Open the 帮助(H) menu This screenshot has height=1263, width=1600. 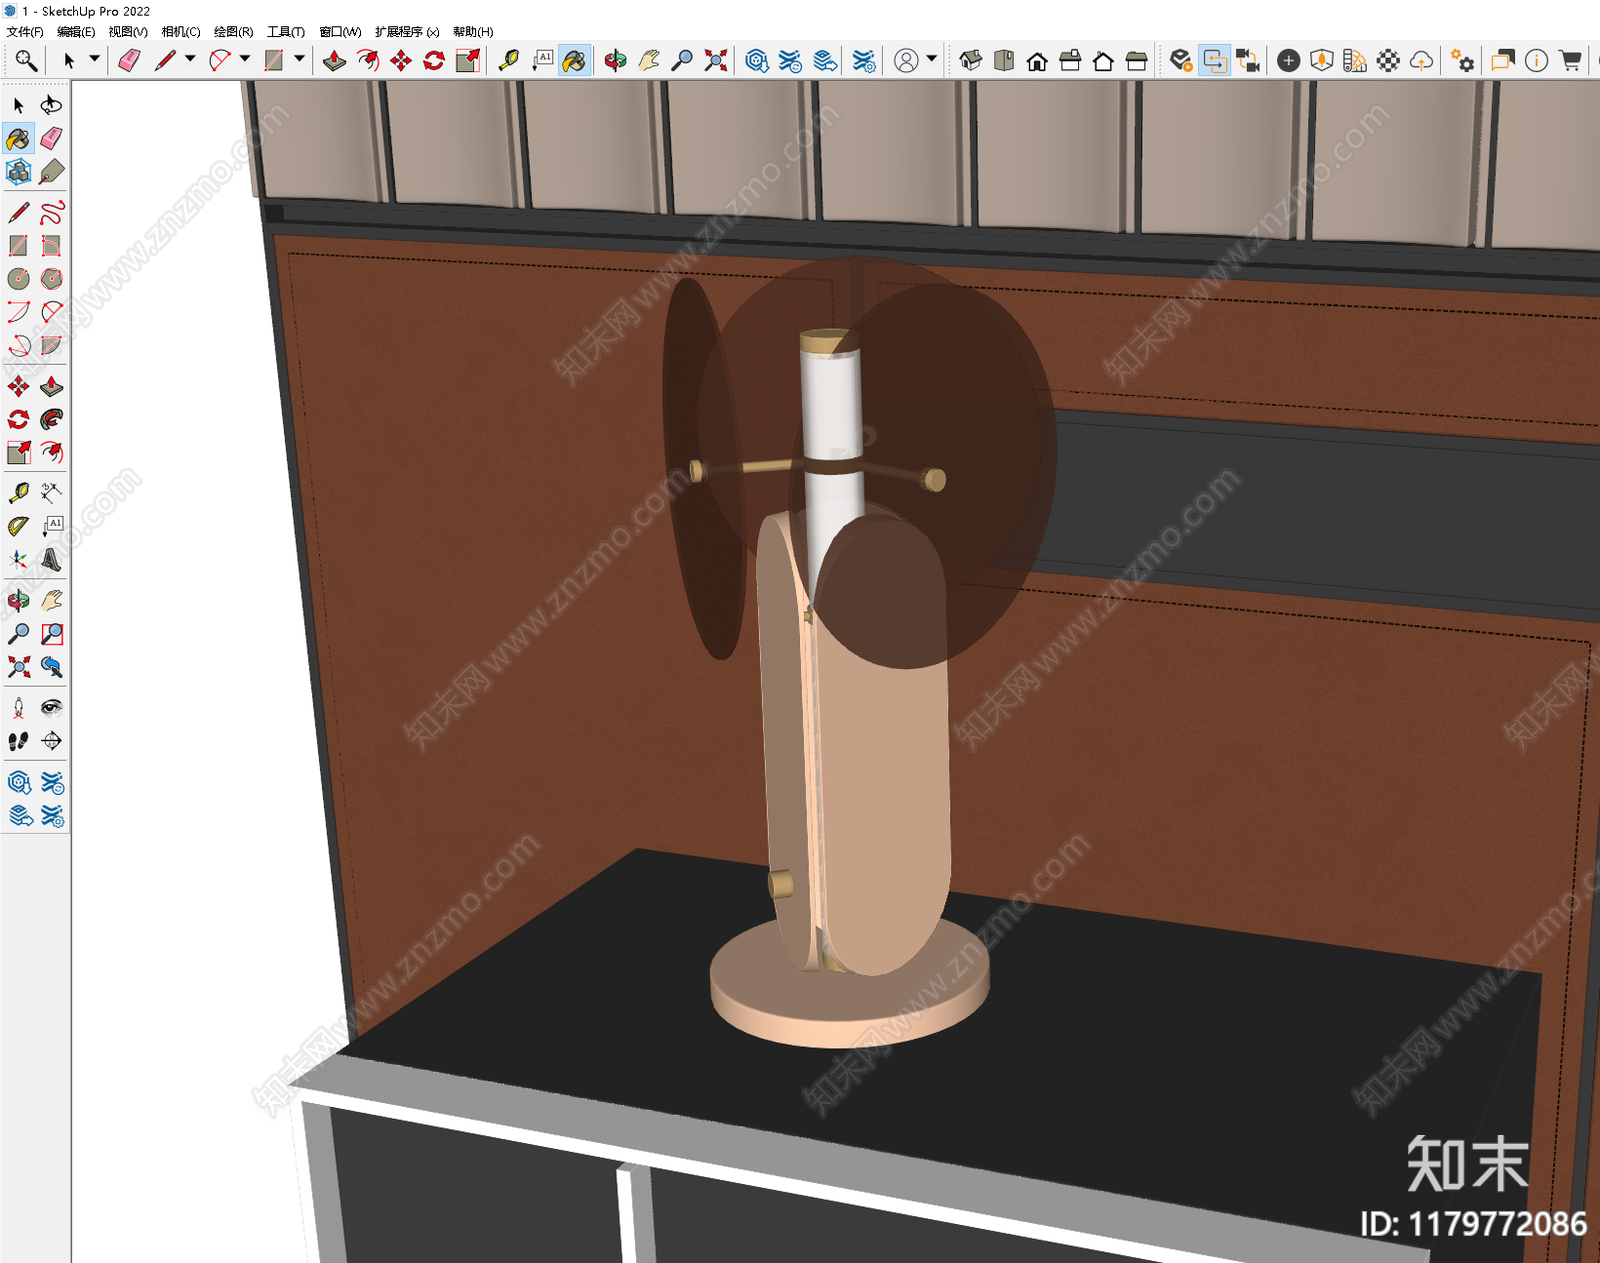coord(473,32)
